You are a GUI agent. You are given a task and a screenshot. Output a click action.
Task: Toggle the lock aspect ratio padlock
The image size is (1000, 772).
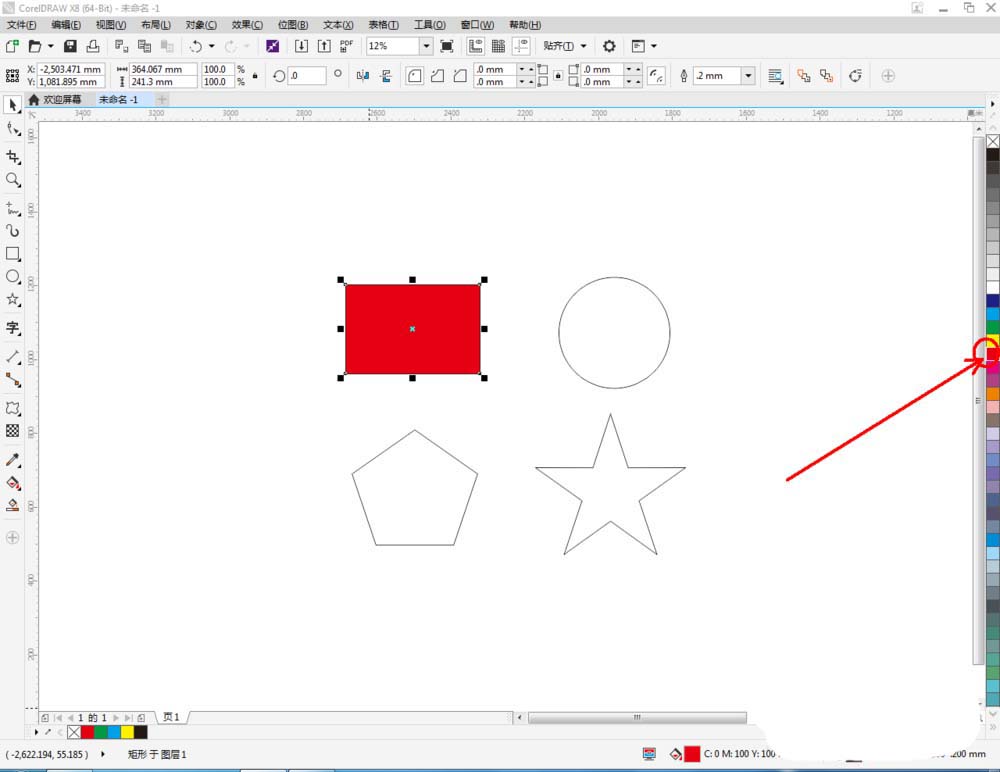253,75
